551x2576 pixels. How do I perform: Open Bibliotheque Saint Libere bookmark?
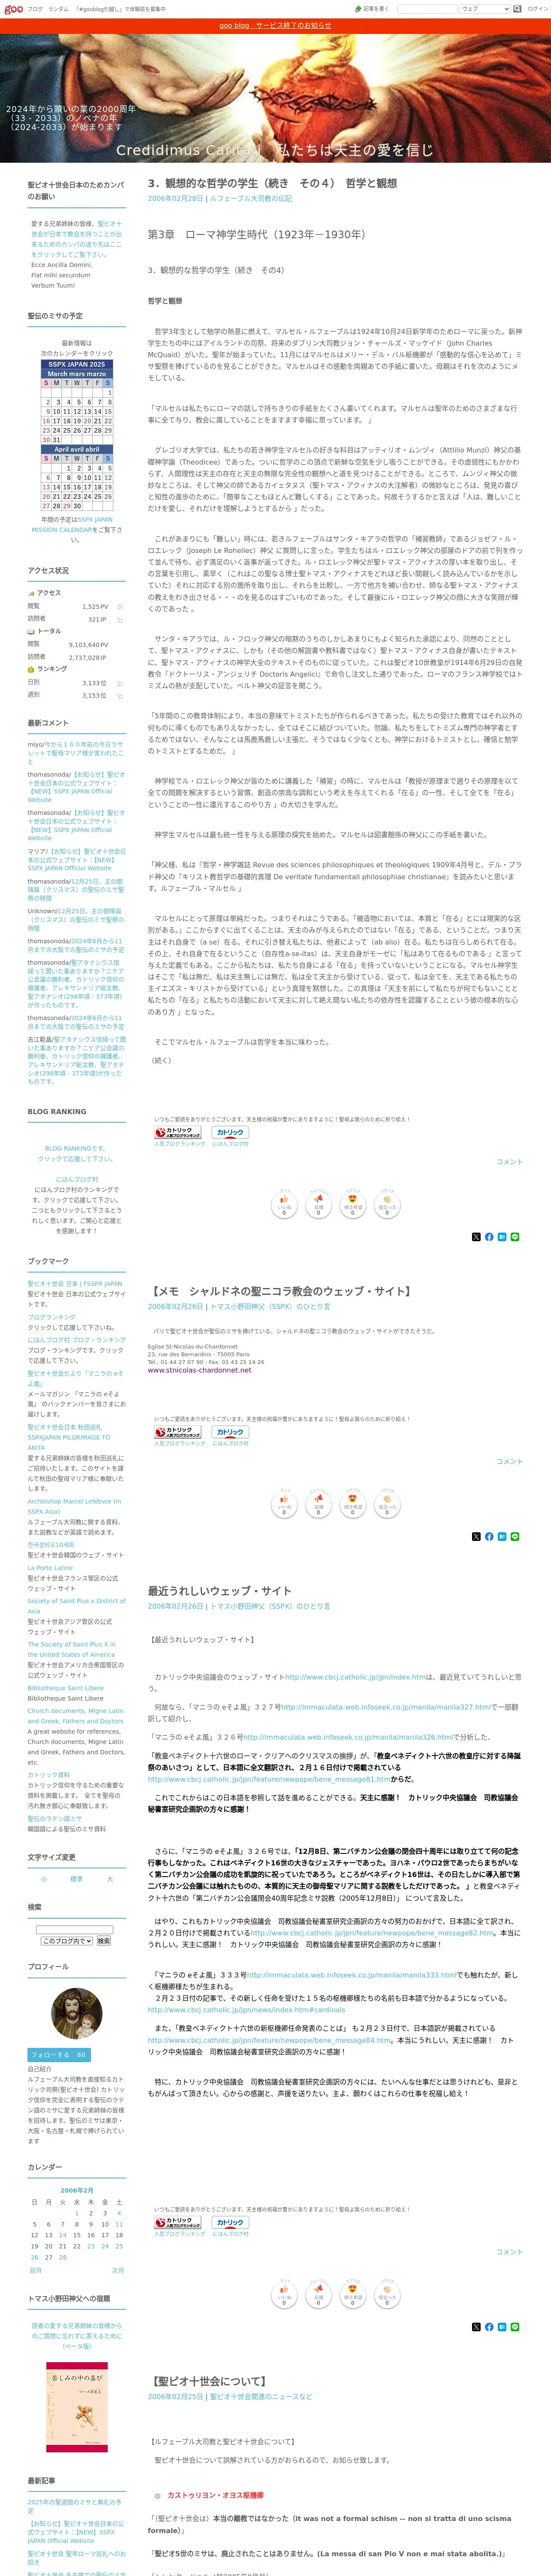click(65, 1688)
